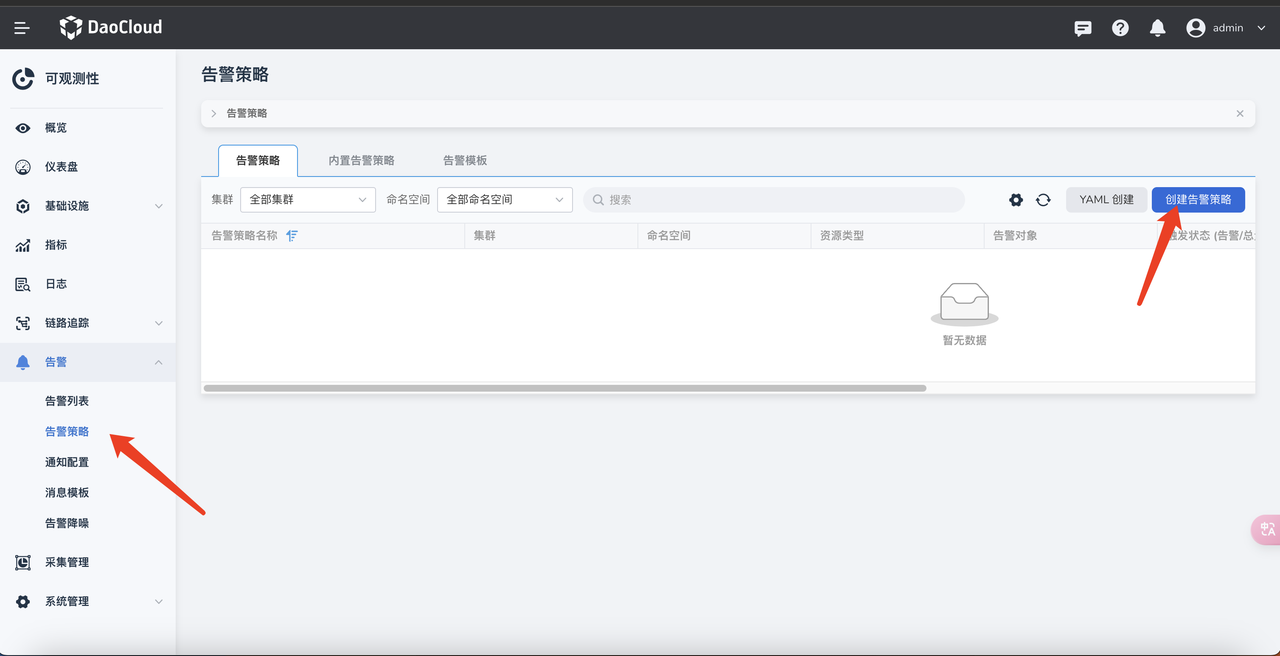Refresh the alert policy list
Viewport: 1280px width, 656px height.
coord(1043,200)
